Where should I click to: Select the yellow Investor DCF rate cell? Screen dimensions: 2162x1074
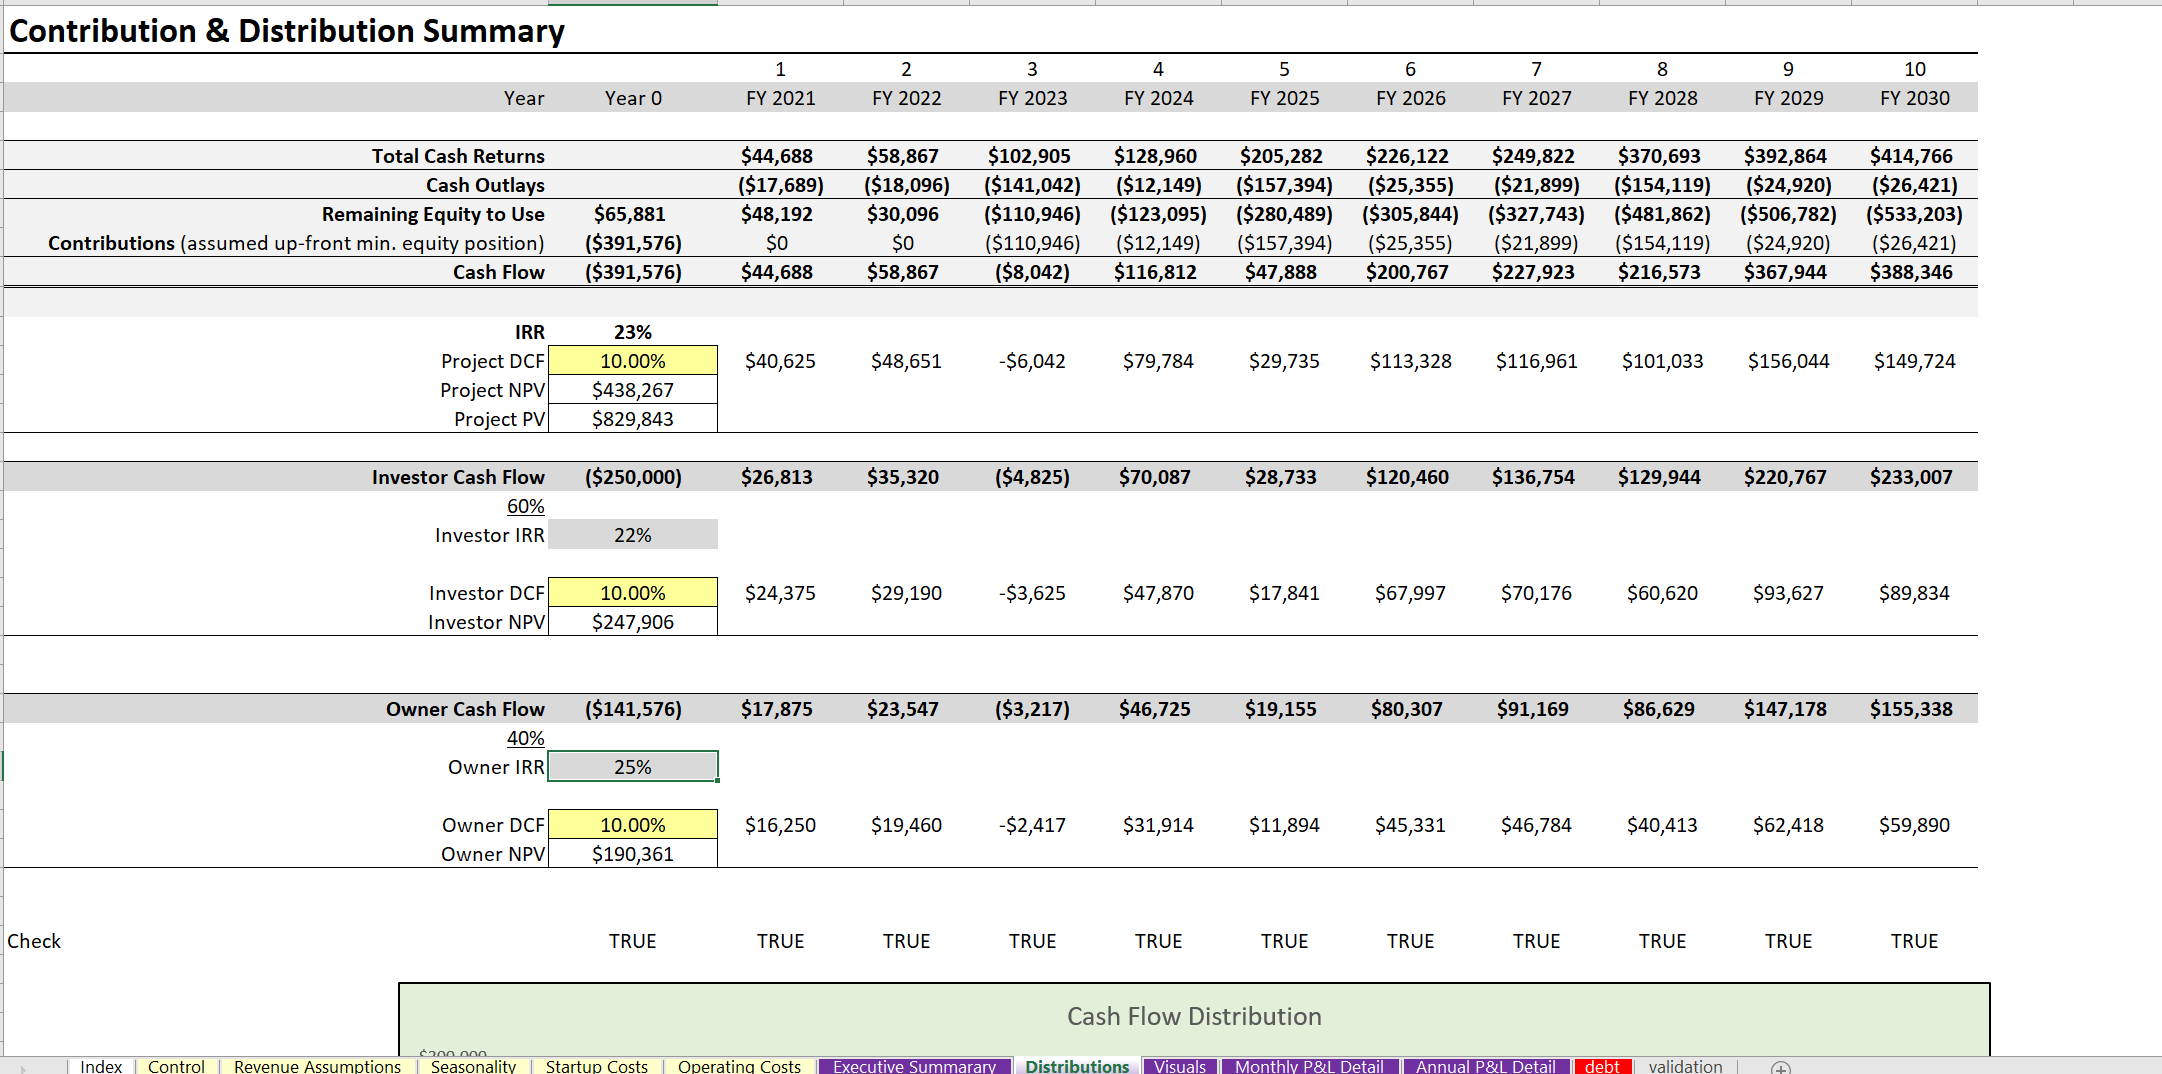pyautogui.click(x=633, y=592)
